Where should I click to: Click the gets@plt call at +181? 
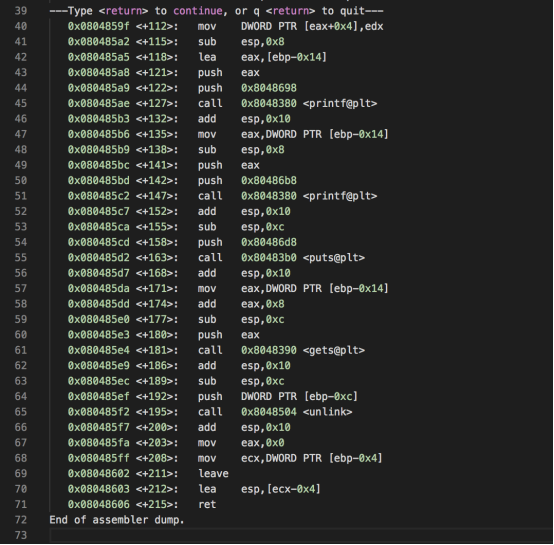coord(281,350)
